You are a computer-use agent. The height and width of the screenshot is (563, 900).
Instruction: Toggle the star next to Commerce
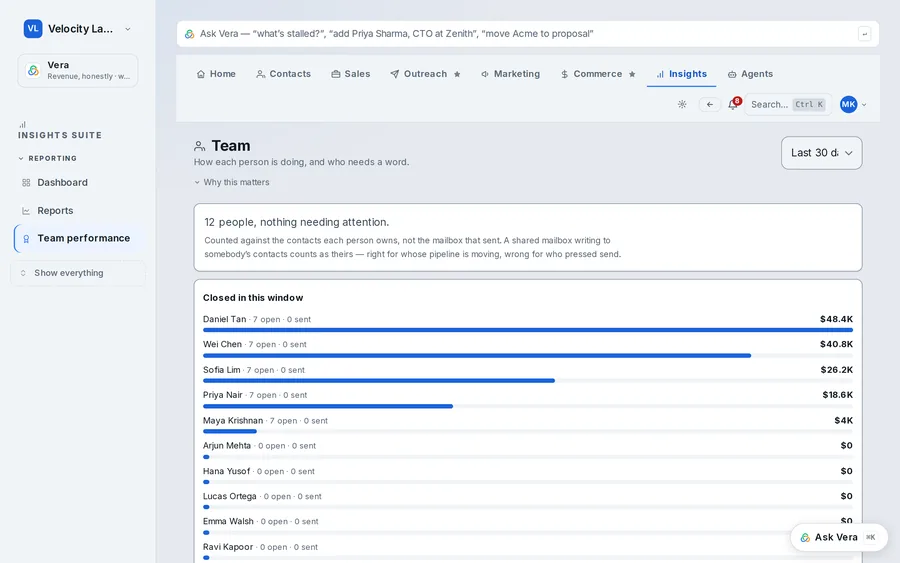(x=632, y=74)
